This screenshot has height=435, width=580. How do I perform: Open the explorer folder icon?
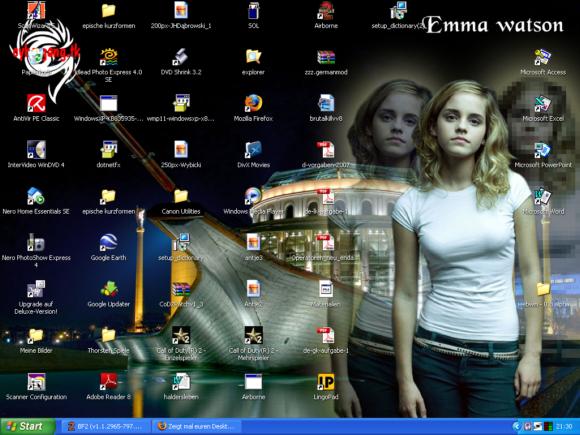pyautogui.click(x=253, y=57)
